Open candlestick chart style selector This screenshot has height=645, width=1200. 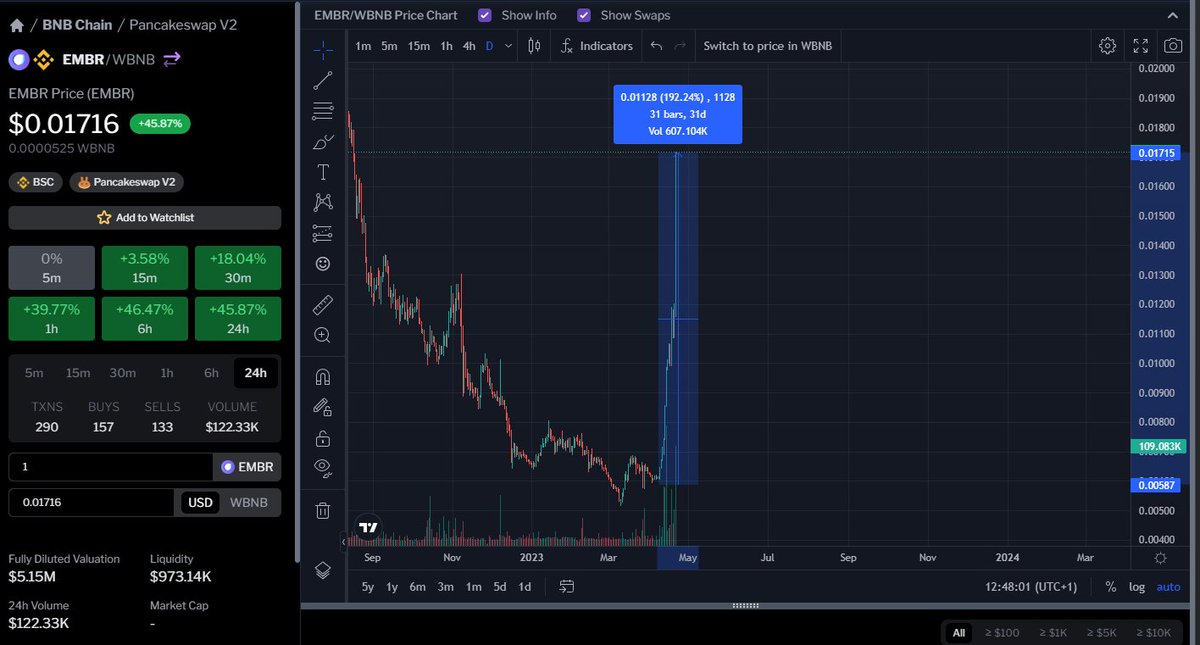[x=534, y=46]
